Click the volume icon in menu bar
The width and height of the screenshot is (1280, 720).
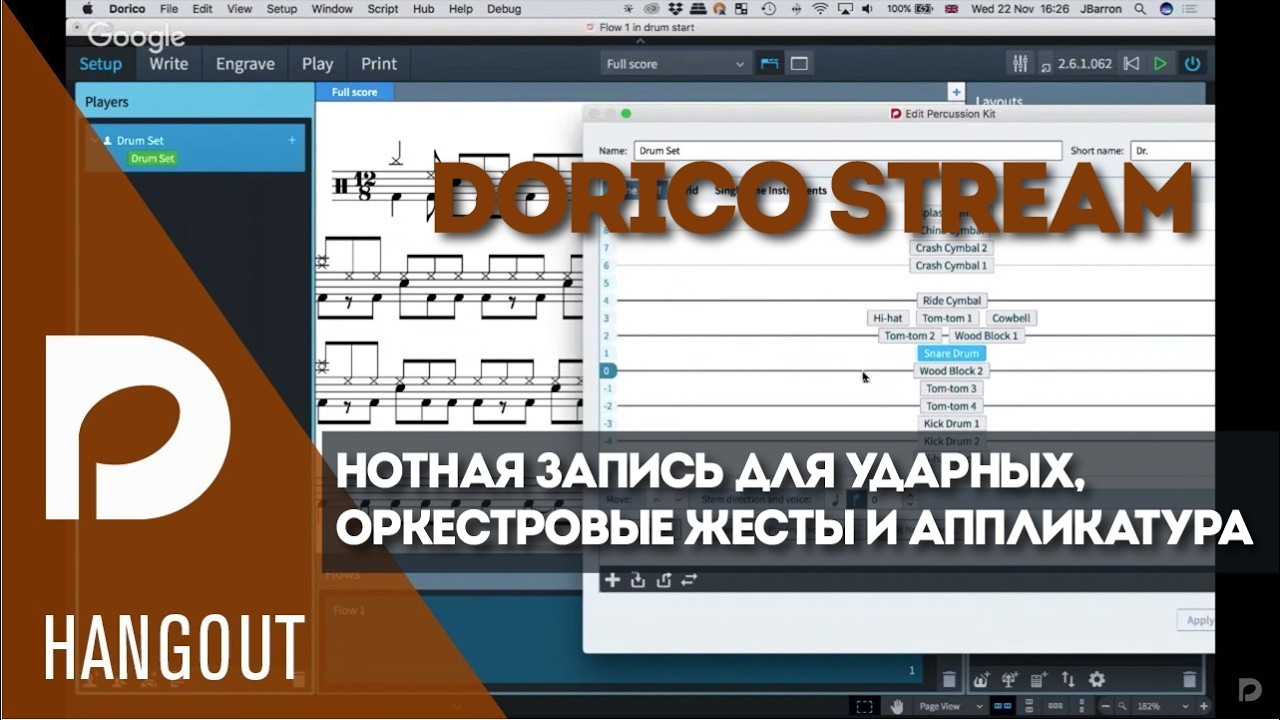(866, 9)
